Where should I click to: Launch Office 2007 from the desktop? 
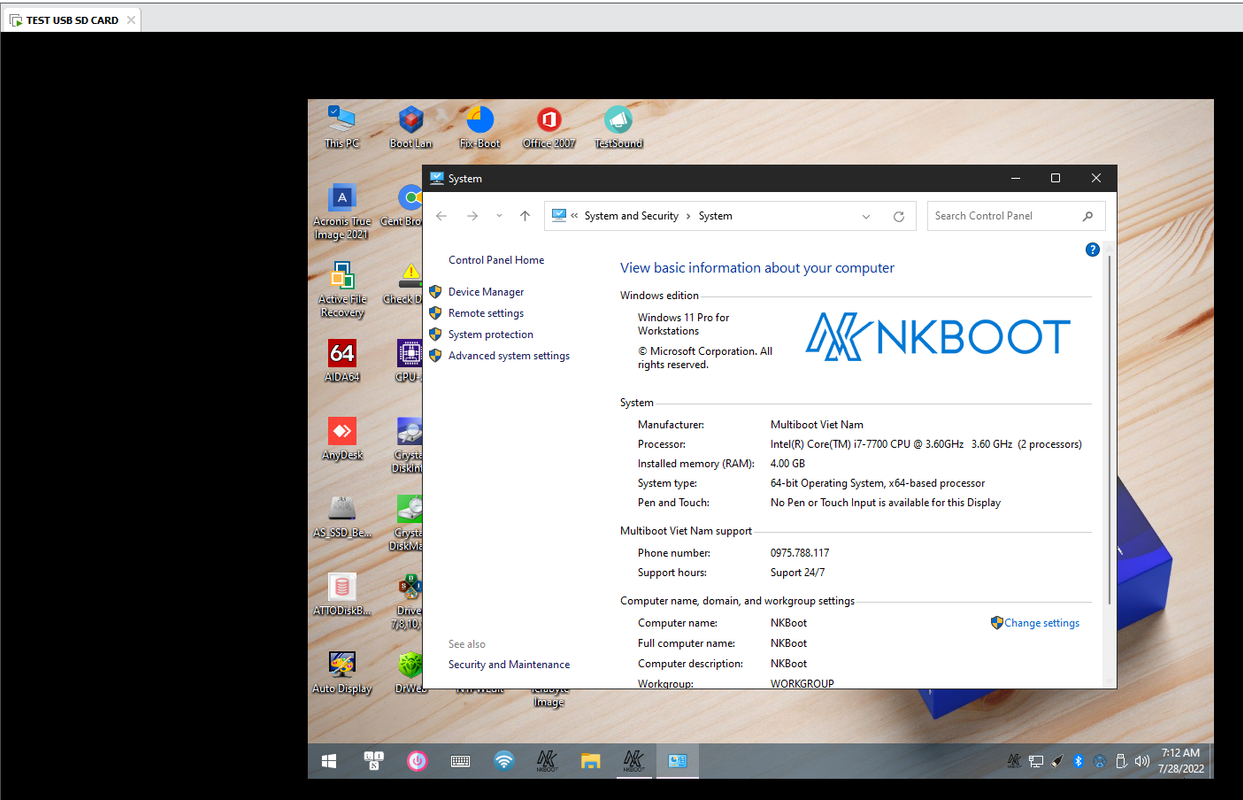point(549,127)
